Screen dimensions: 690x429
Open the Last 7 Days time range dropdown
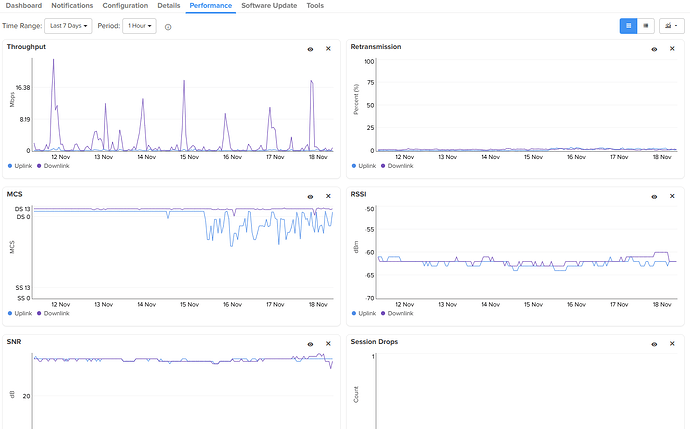click(x=68, y=26)
